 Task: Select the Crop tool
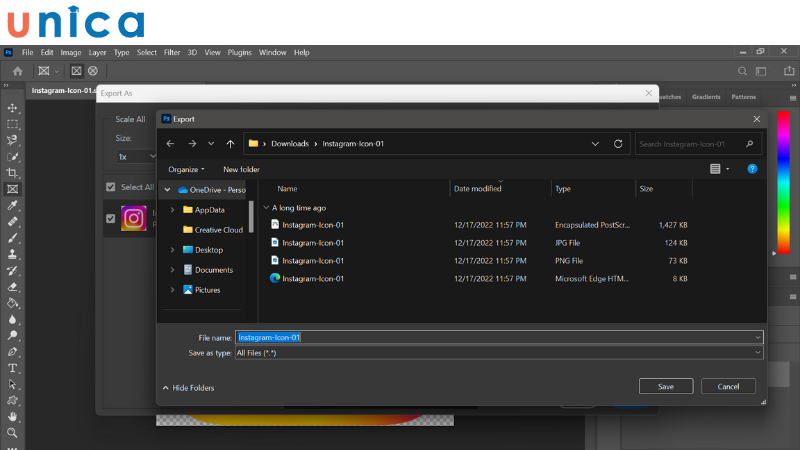[x=13, y=173]
